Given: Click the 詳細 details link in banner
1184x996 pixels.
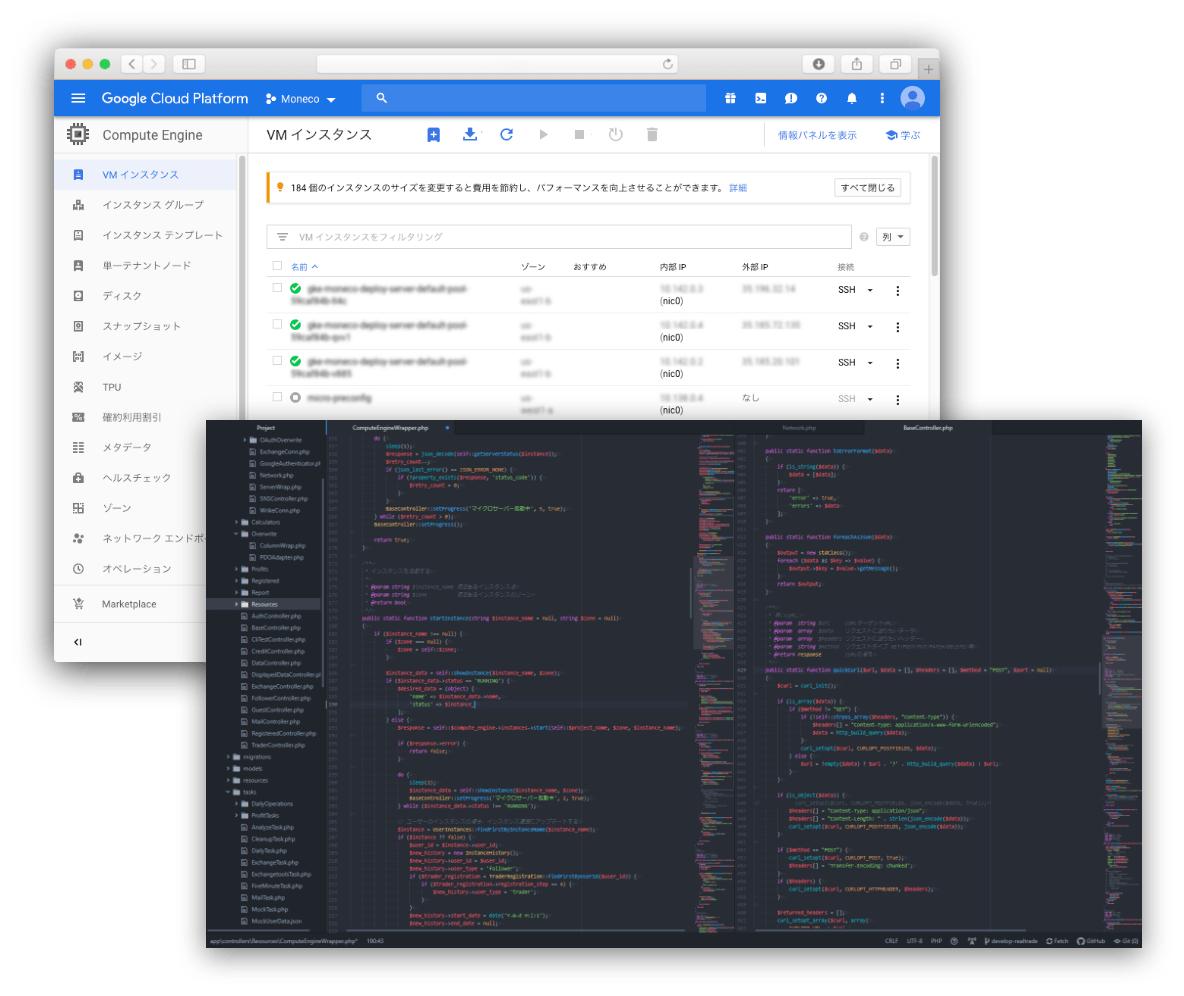Looking at the screenshot, I should coord(738,188).
